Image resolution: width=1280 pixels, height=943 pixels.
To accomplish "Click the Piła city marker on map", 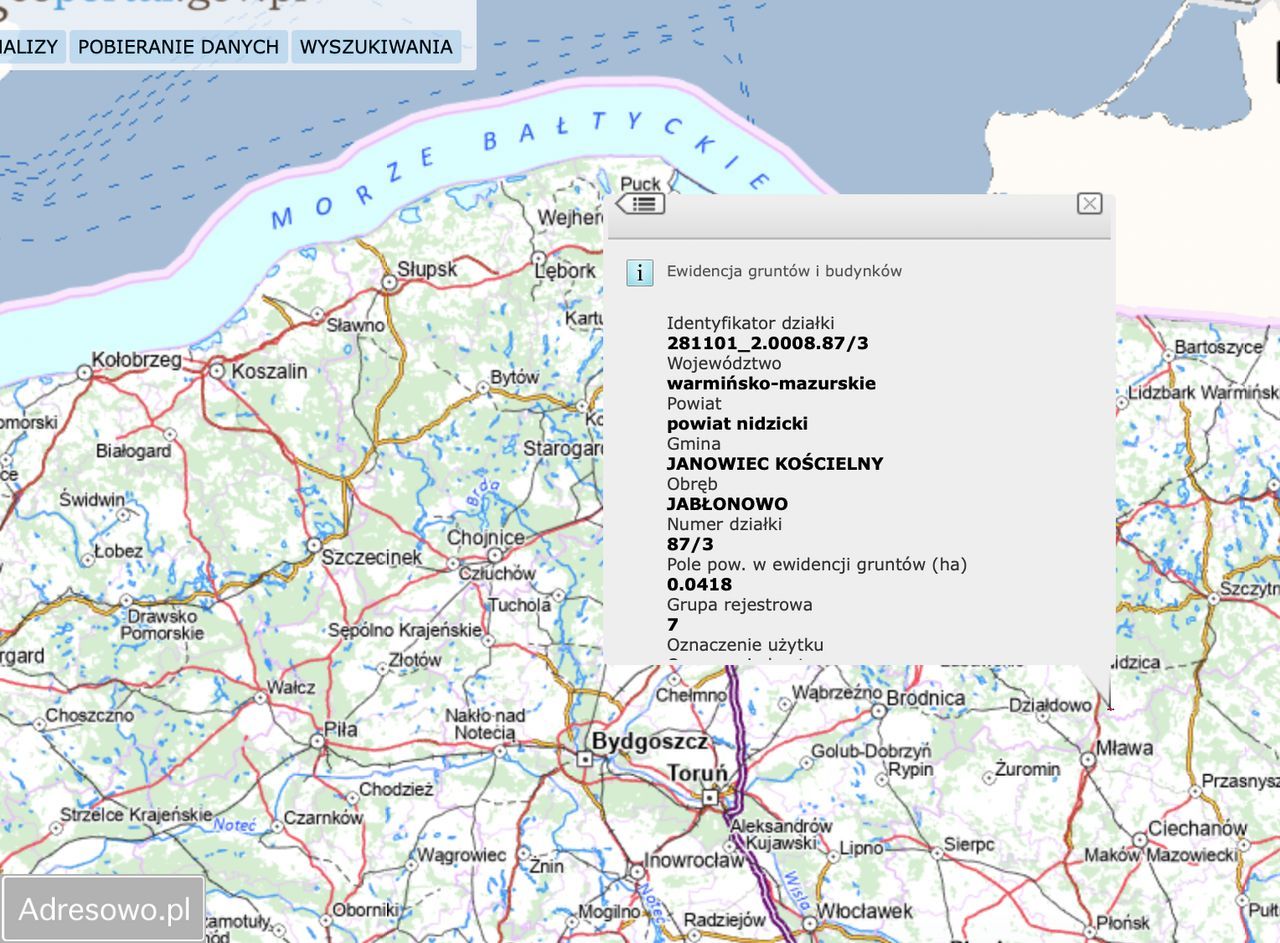I will (317, 741).
